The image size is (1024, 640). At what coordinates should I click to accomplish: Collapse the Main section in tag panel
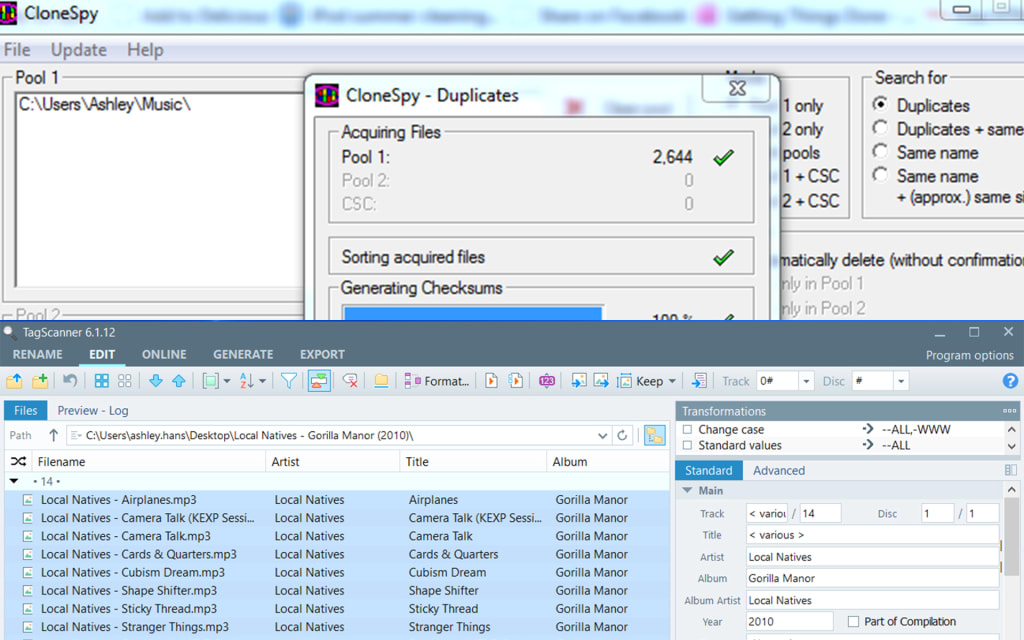tap(688, 490)
